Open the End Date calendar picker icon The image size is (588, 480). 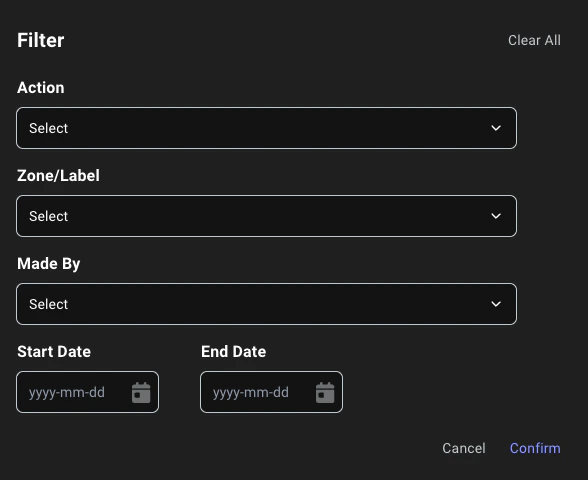325,392
